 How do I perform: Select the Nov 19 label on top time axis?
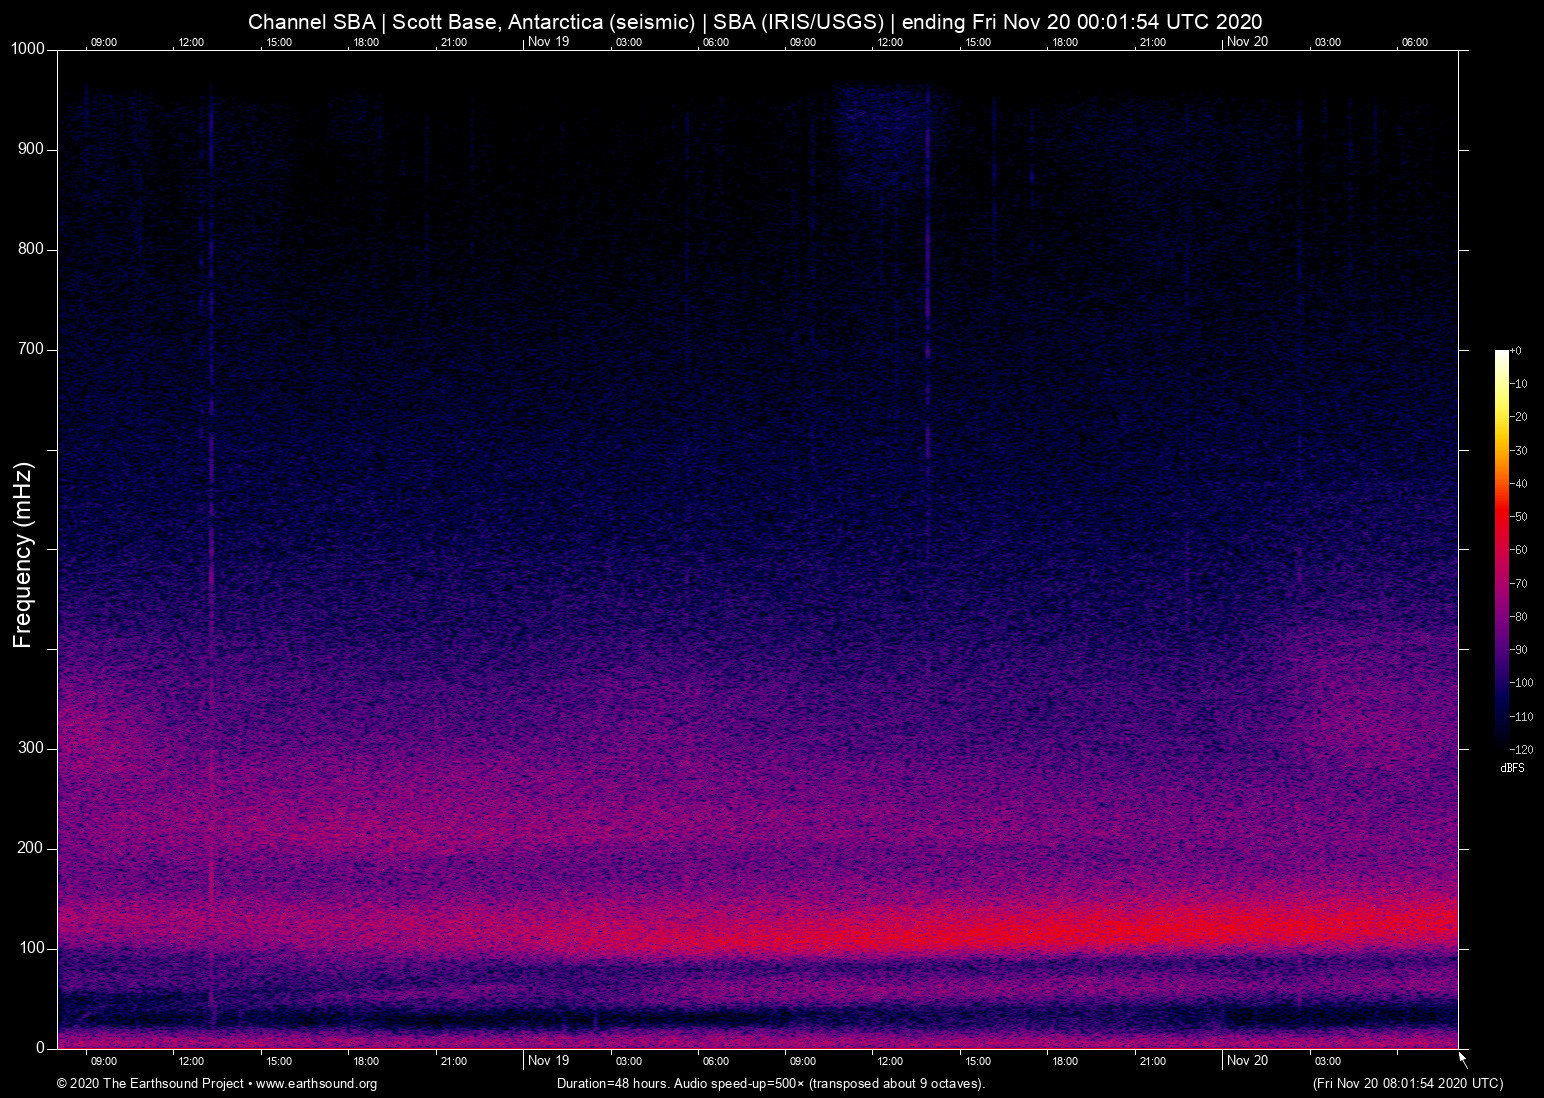(548, 42)
